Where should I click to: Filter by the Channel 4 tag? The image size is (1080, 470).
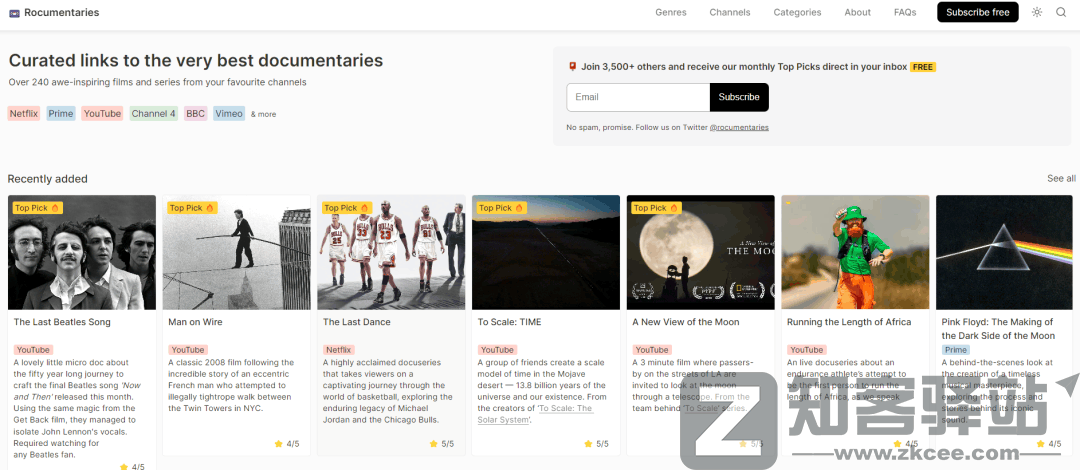[x=153, y=114]
